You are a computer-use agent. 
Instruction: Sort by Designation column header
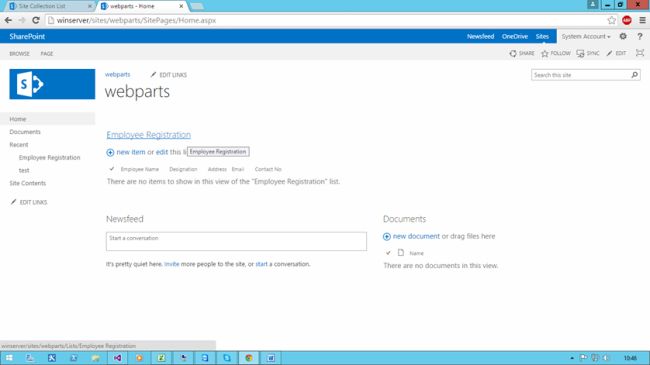(183, 169)
